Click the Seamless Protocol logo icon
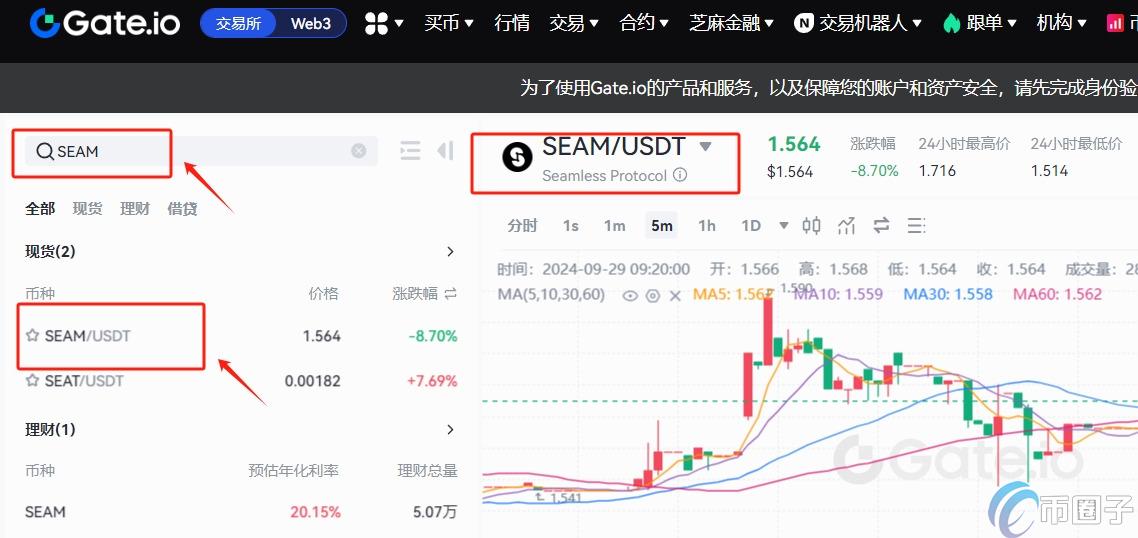Screen dimensions: 1138x538 click(x=517, y=158)
